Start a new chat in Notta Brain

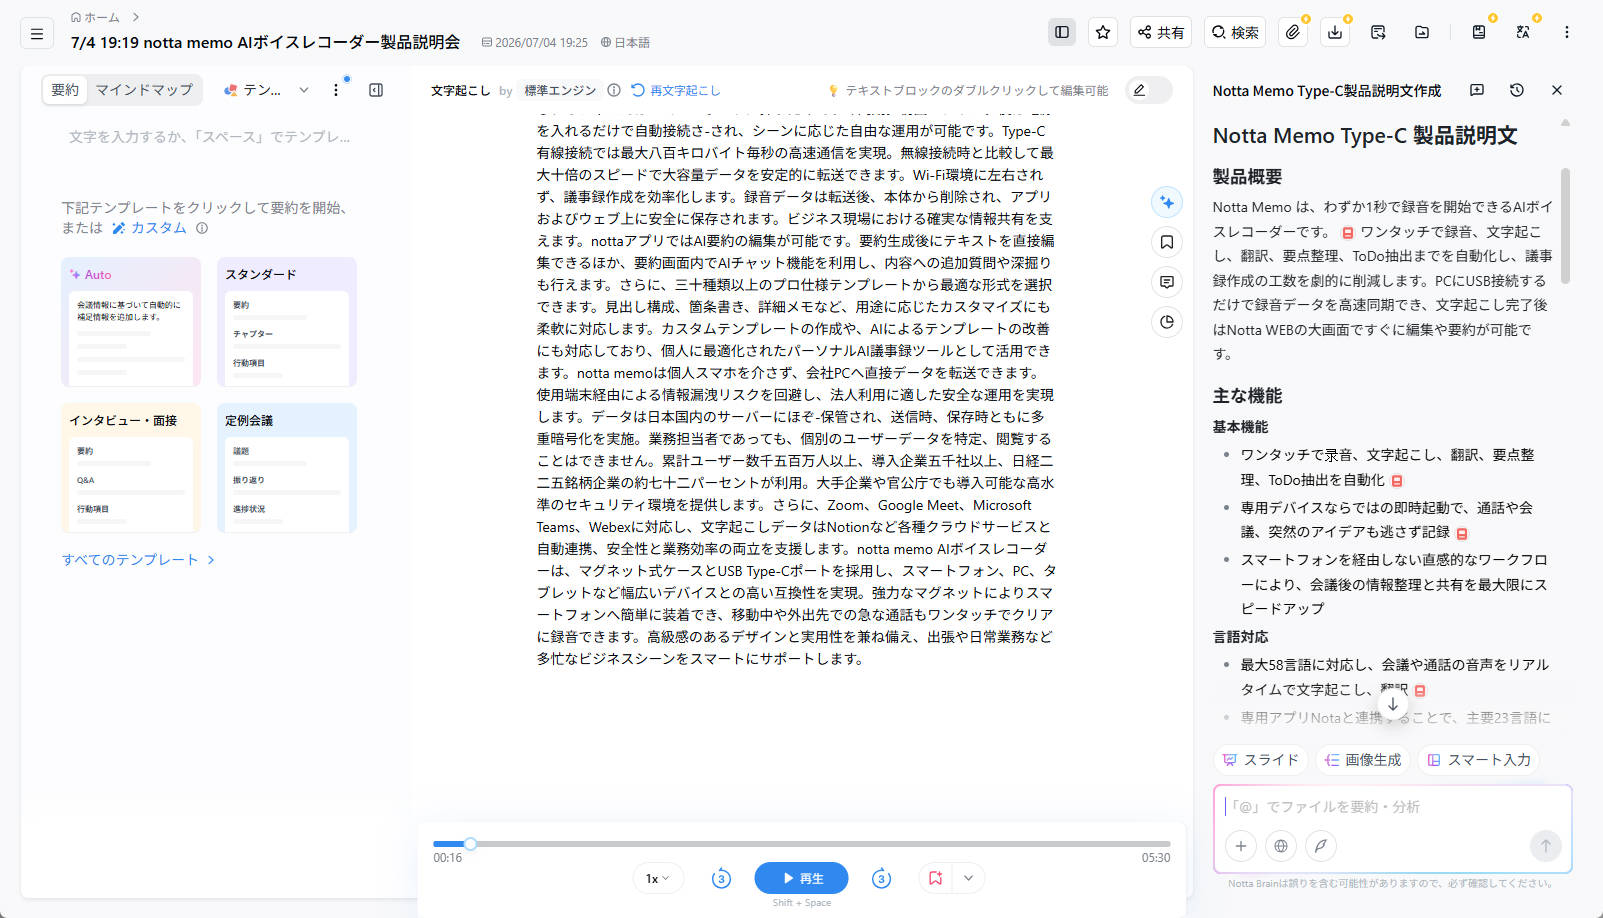point(1477,90)
